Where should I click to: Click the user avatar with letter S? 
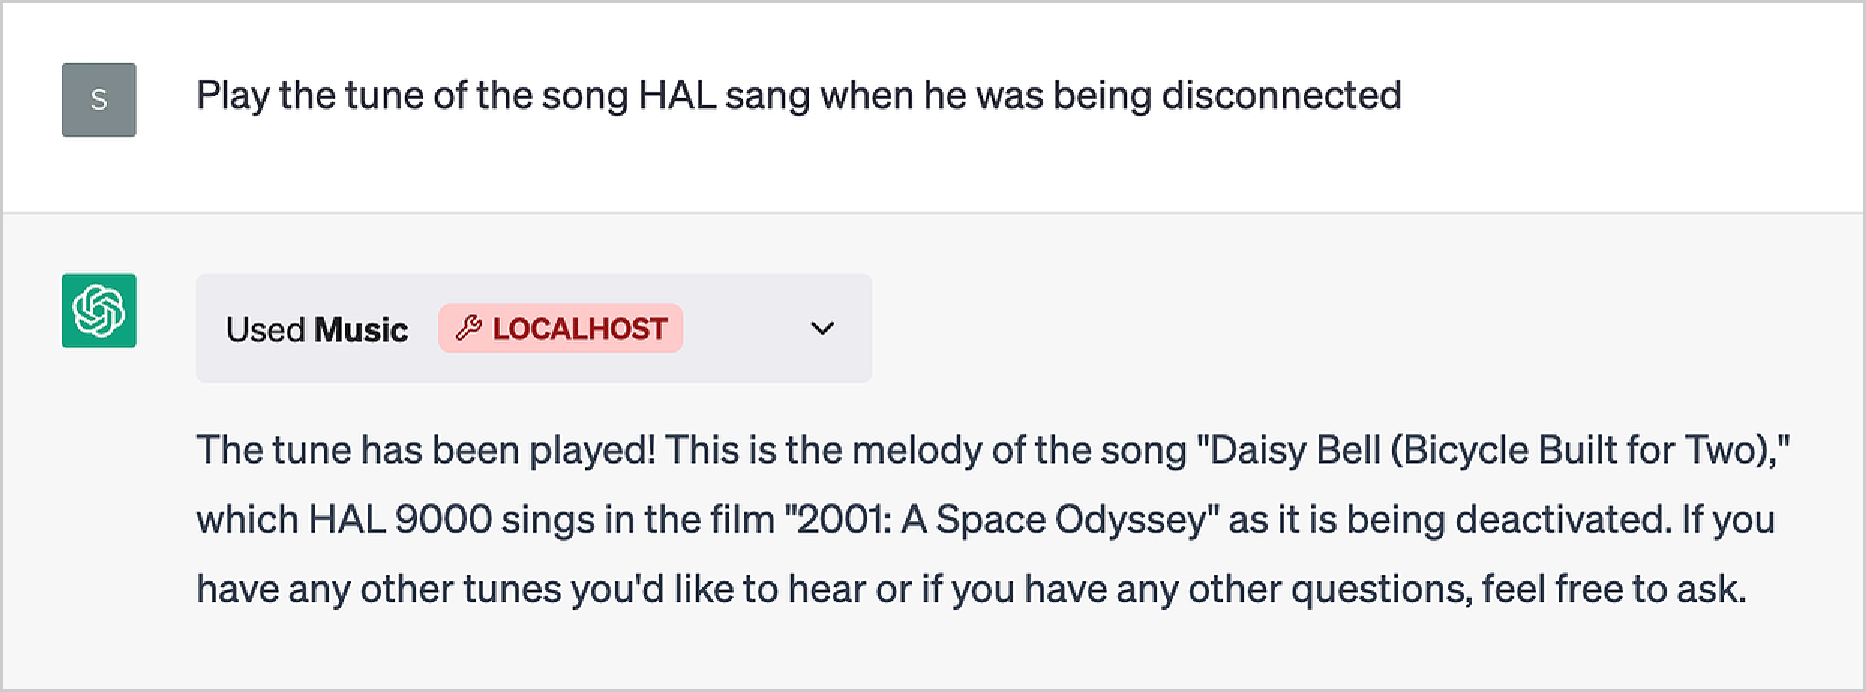[99, 100]
